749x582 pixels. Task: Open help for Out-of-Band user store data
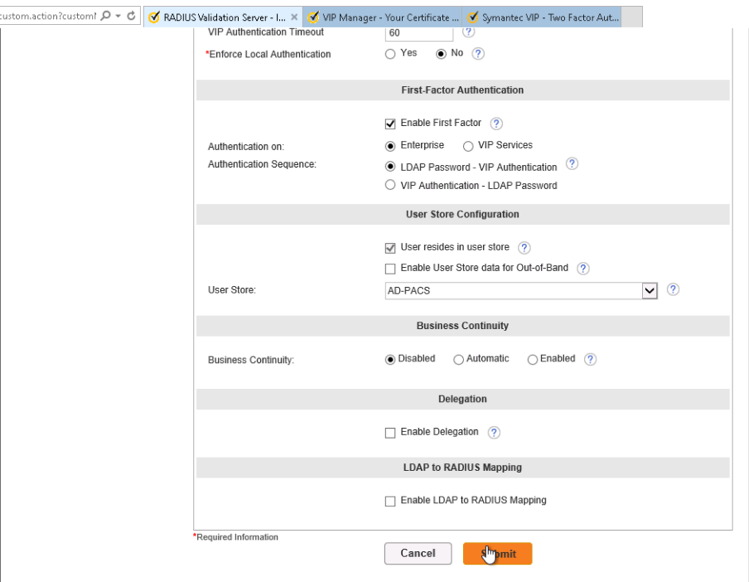coord(583,268)
